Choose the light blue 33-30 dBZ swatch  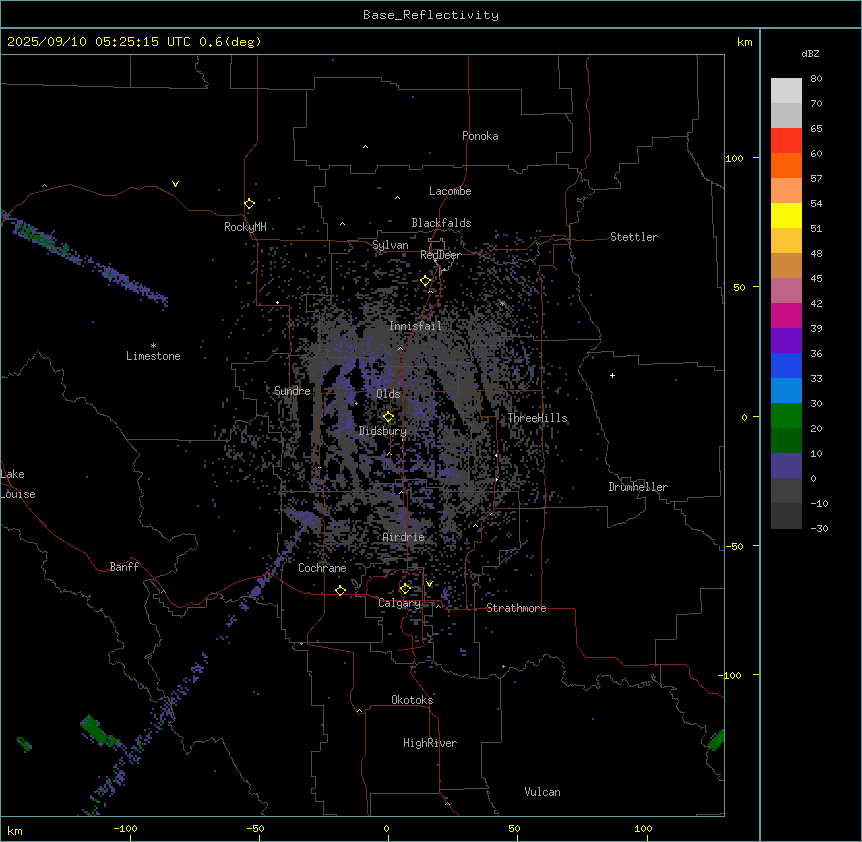tap(786, 390)
